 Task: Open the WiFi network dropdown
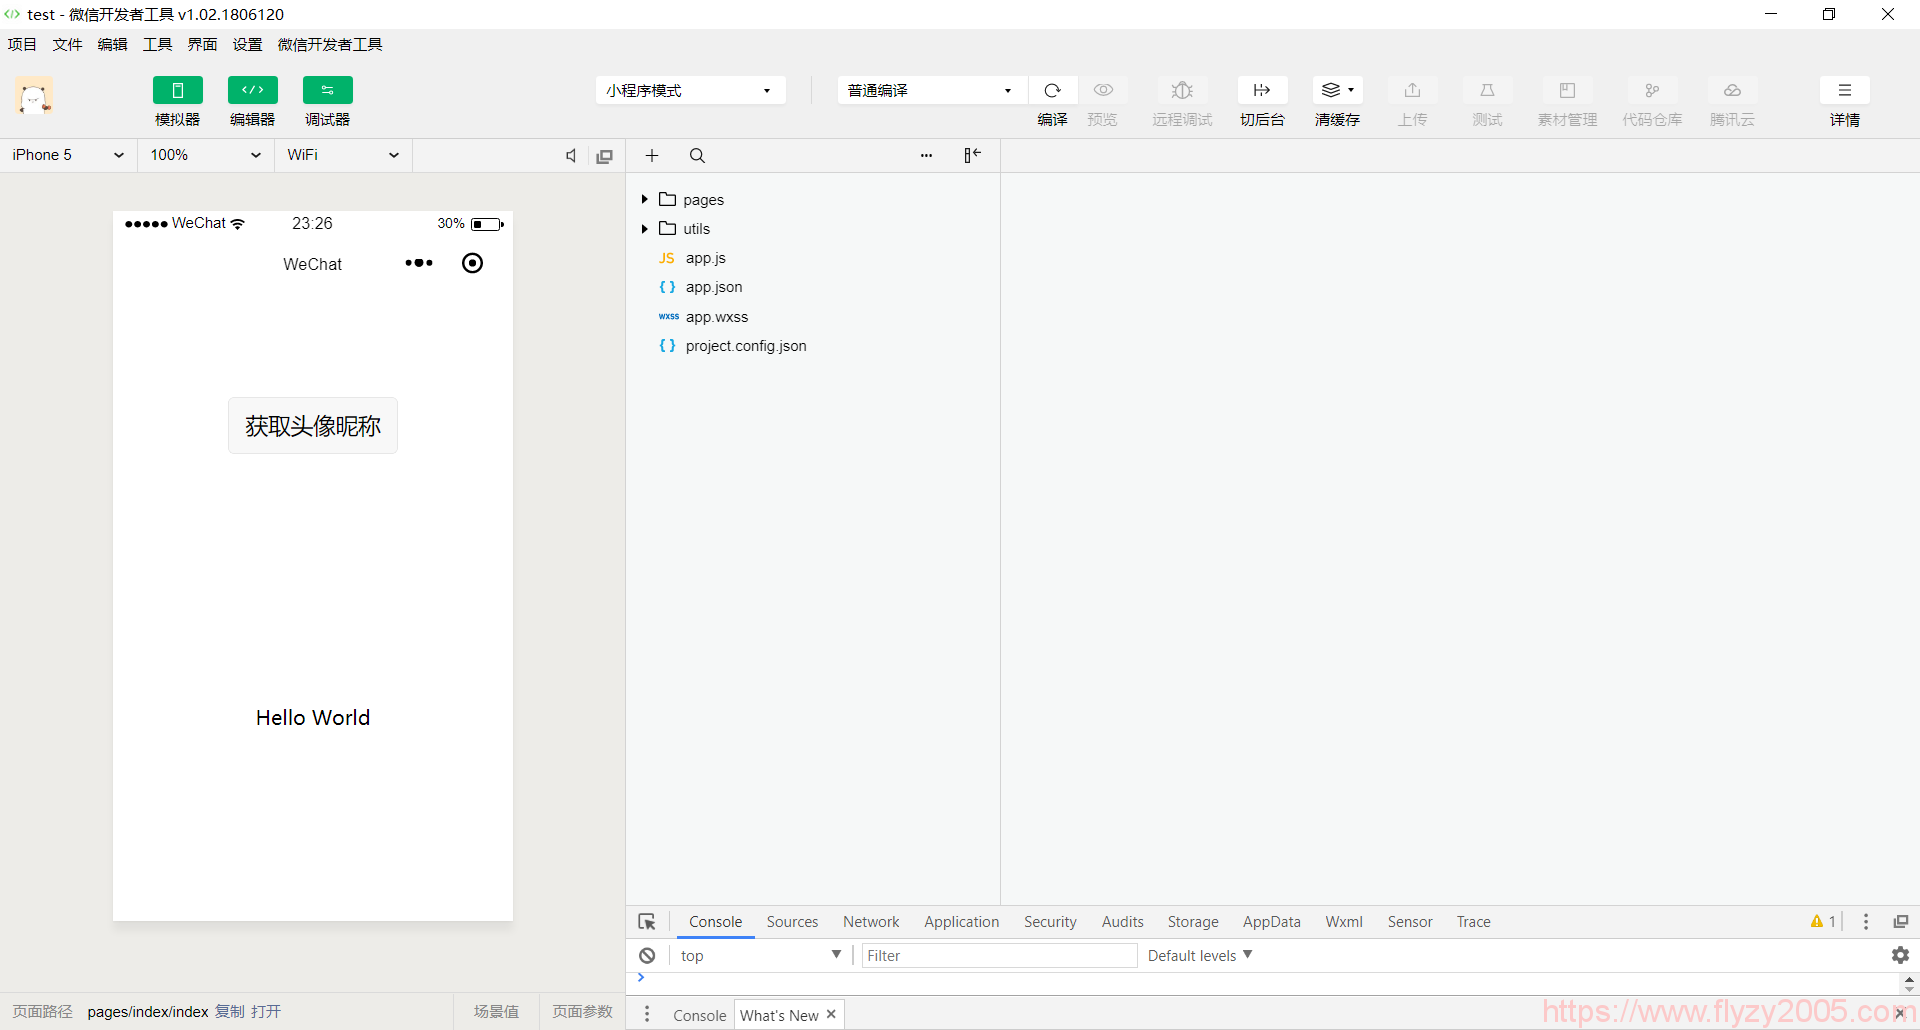pos(344,155)
